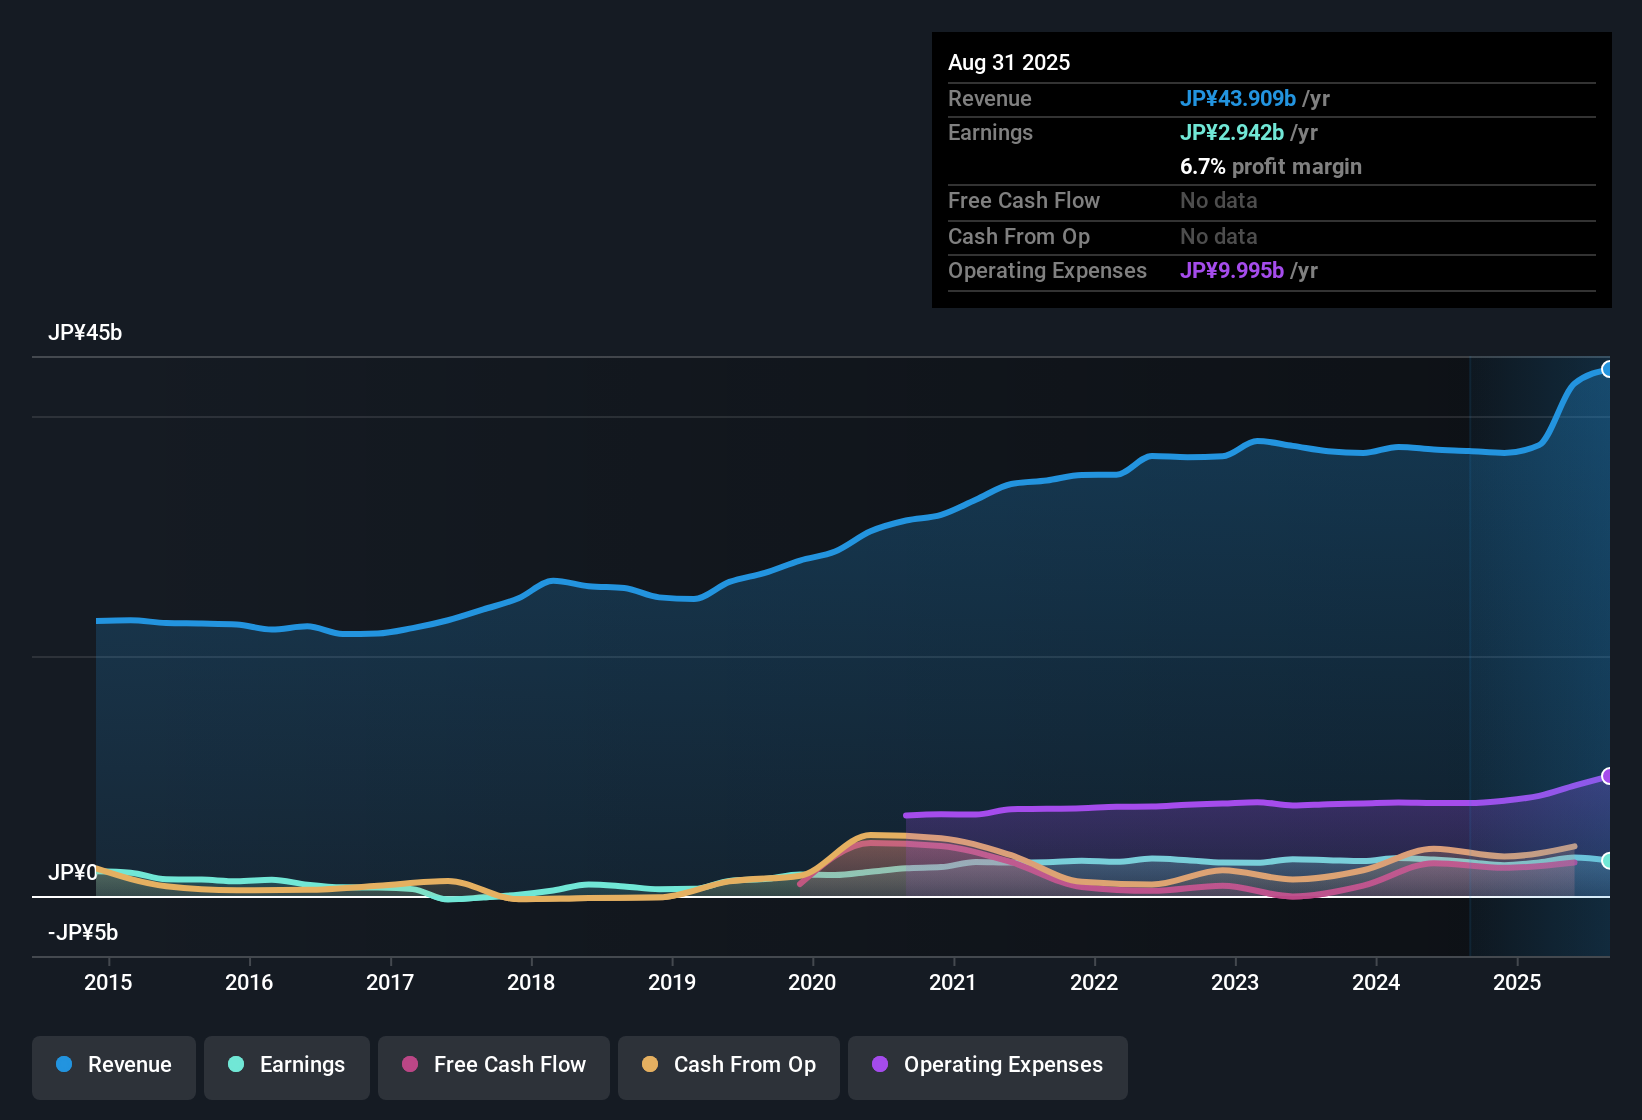Image resolution: width=1642 pixels, height=1120 pixels.
Task: Select the 2020 year label on the axis
Action: pyautogui.click(x=813, y=982)
